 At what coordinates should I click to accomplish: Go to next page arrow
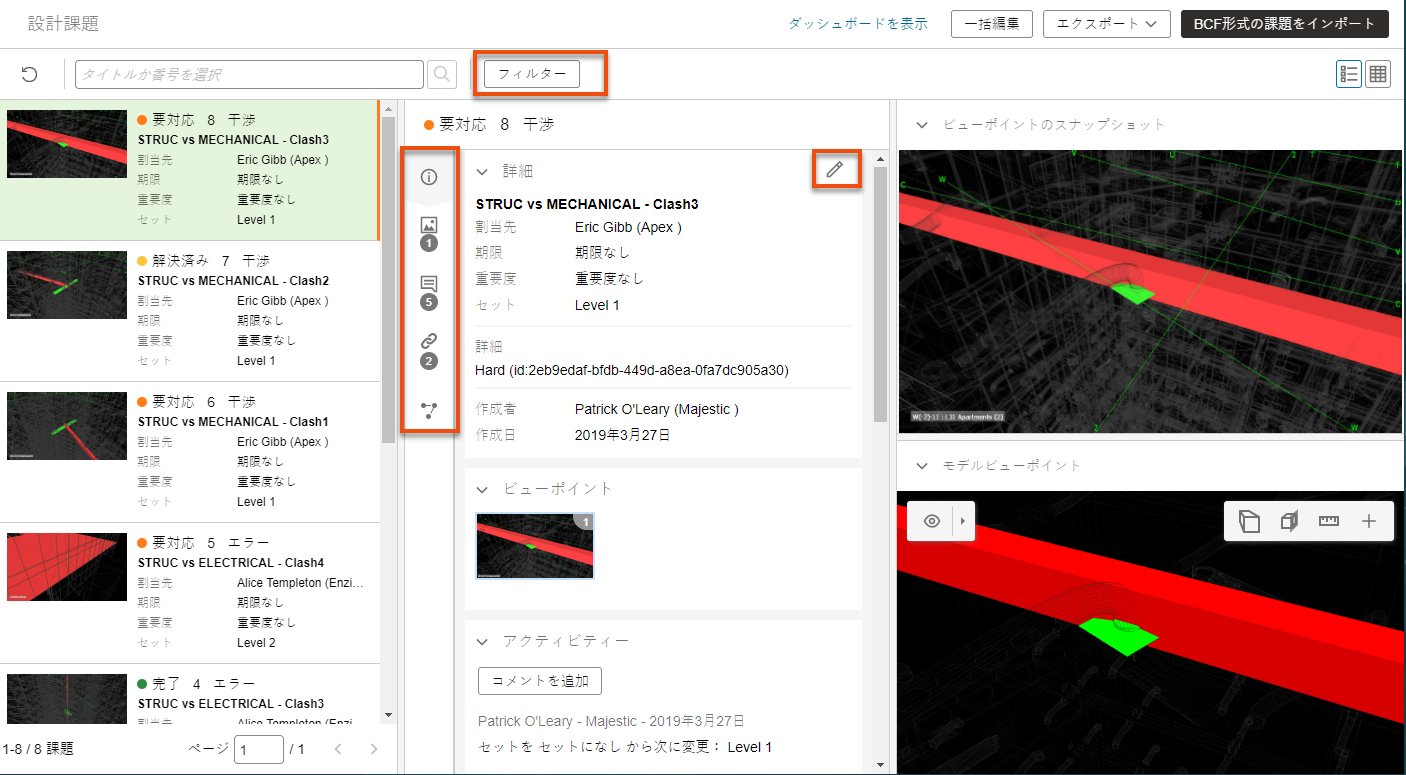[374, 749]
